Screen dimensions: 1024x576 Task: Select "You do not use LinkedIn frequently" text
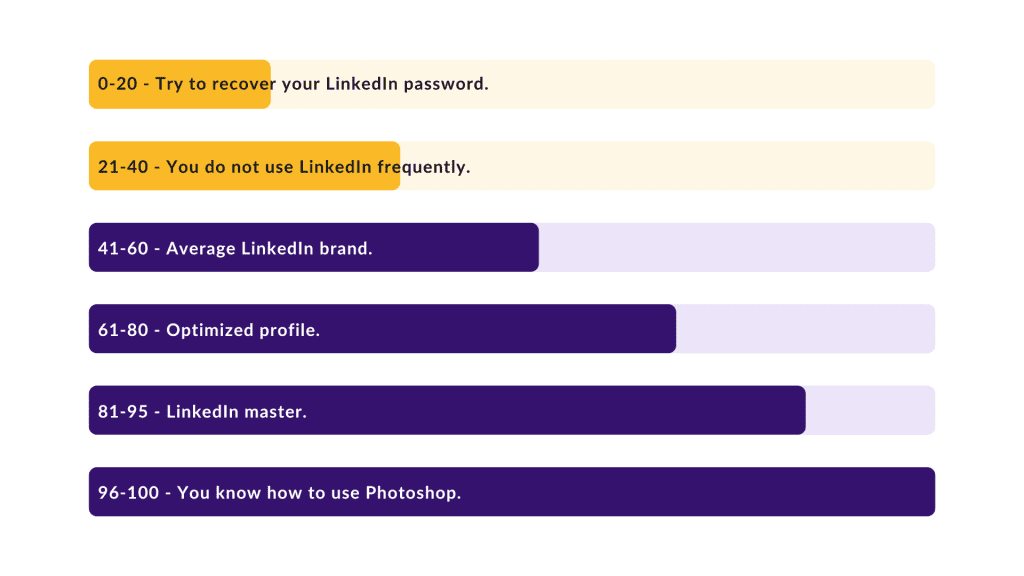coord(318,167)
